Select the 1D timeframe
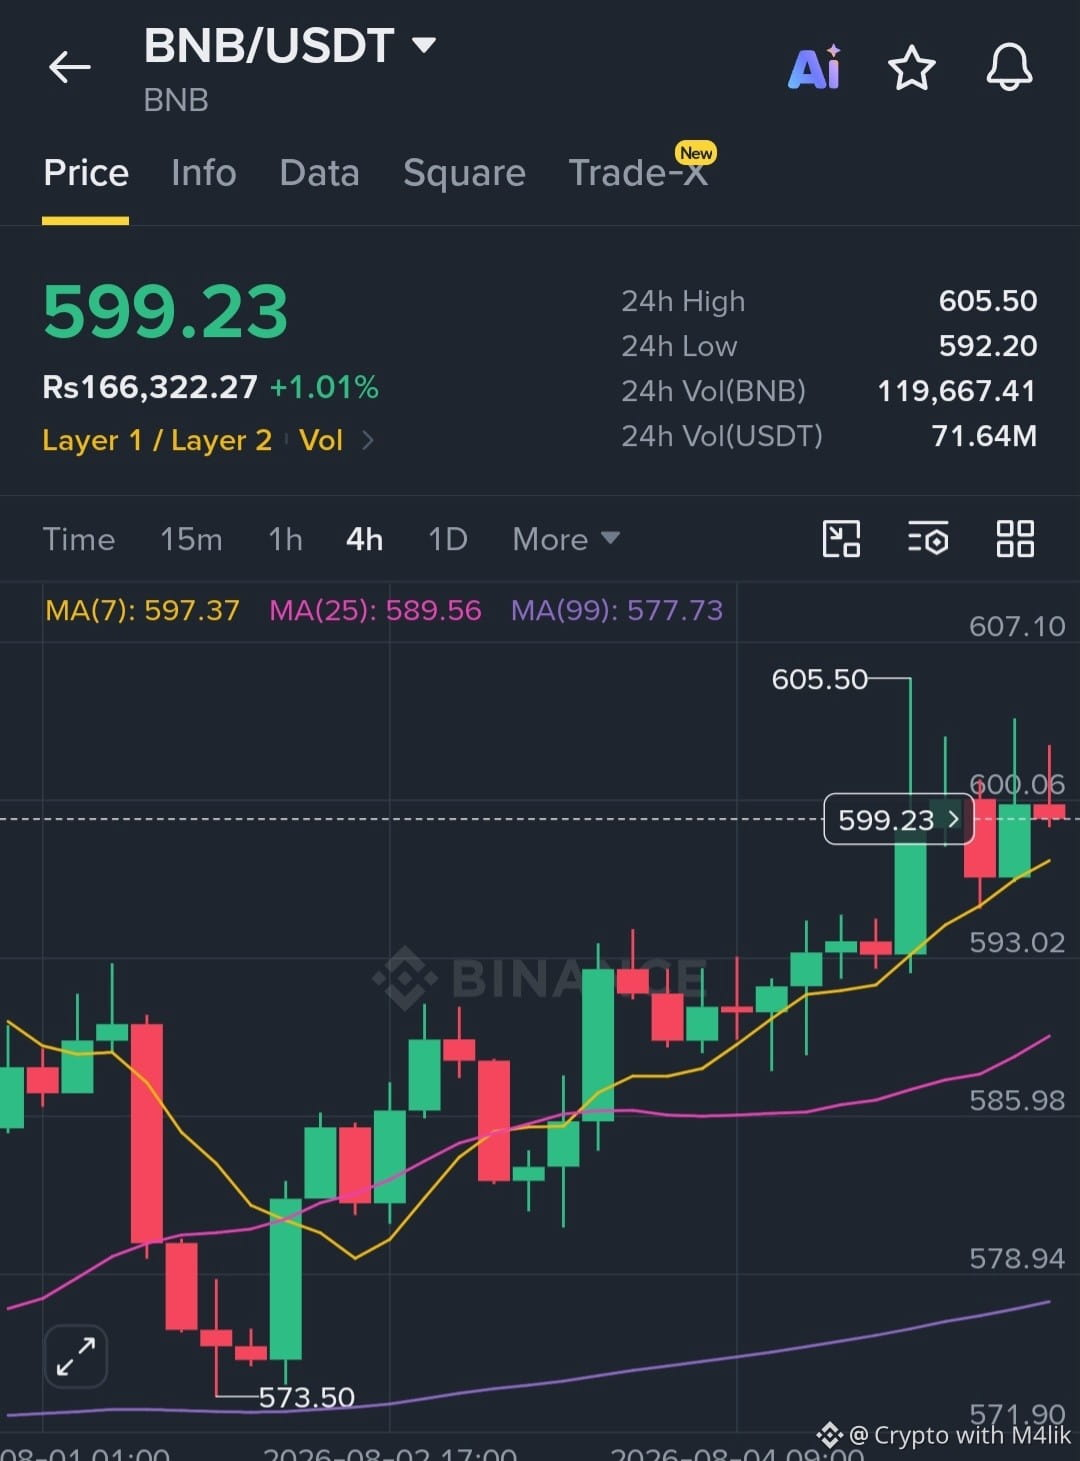 [x=448, y=539]
